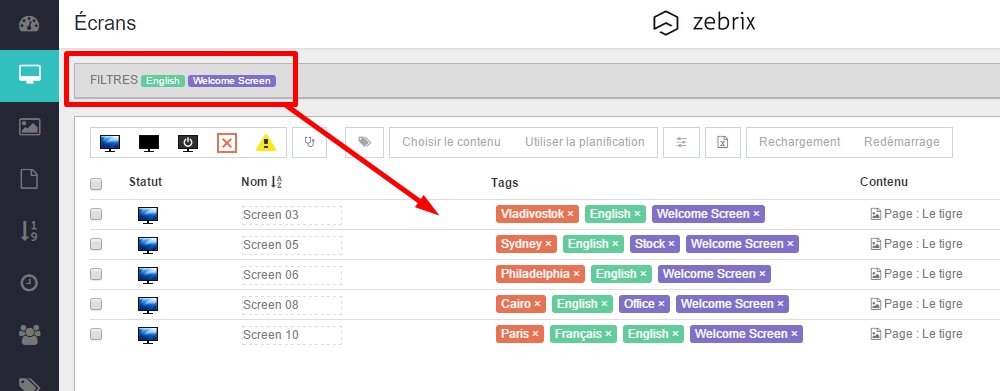This screenshot has height=391, width=1000.
Task: Click the Statut column header
Action: (x=145, y=182)
